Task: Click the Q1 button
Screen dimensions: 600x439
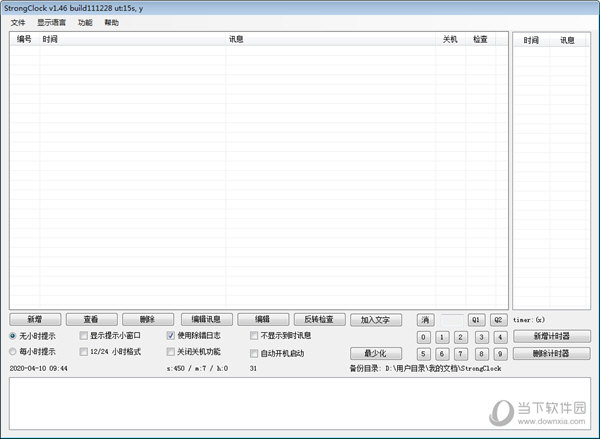Action: tap(476, 320)
